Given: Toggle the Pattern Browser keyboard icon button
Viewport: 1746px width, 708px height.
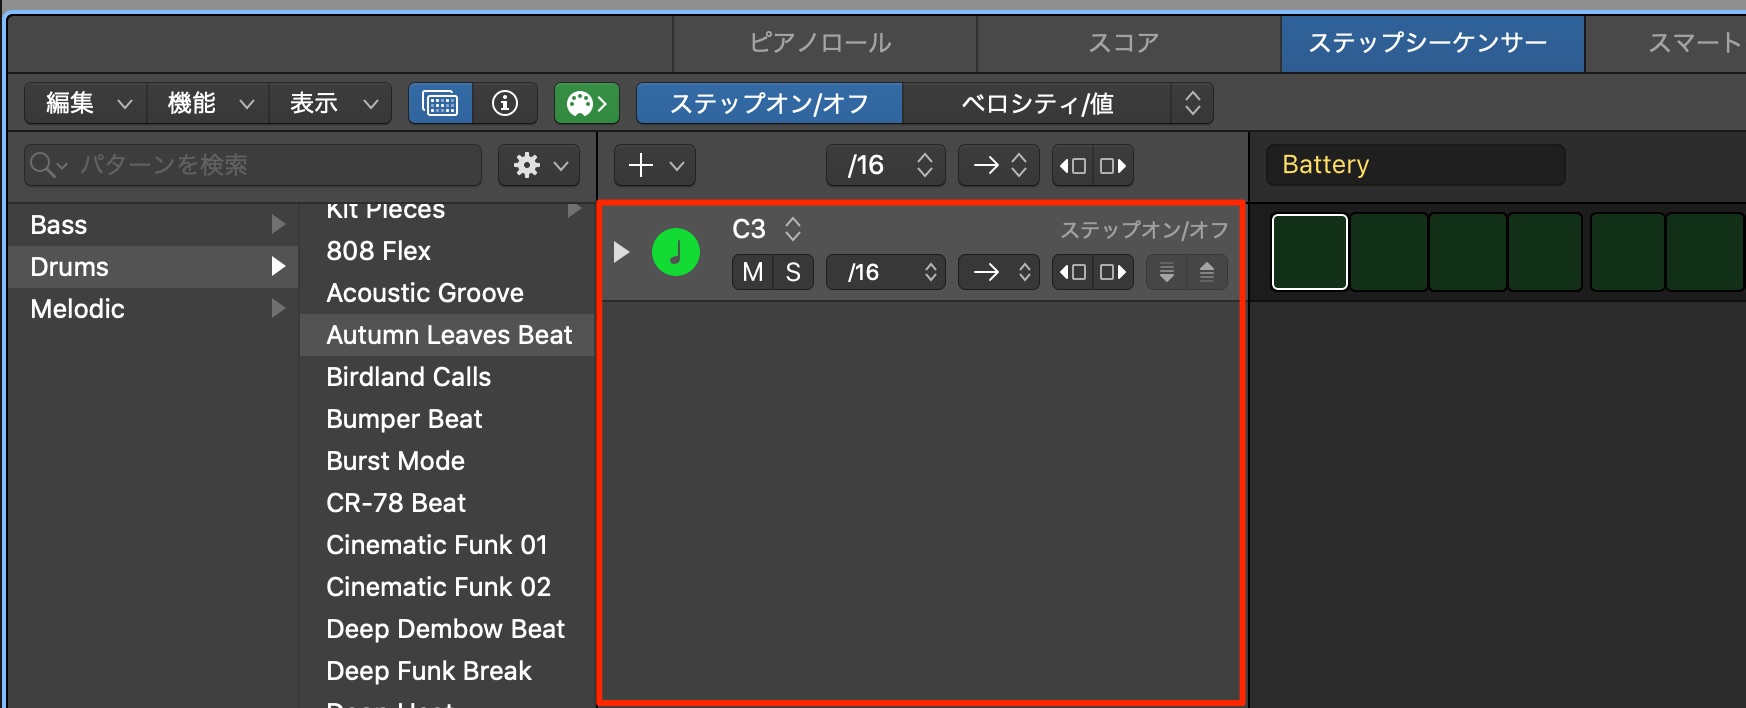Looking at the screenshot, I should click(440, 103).
